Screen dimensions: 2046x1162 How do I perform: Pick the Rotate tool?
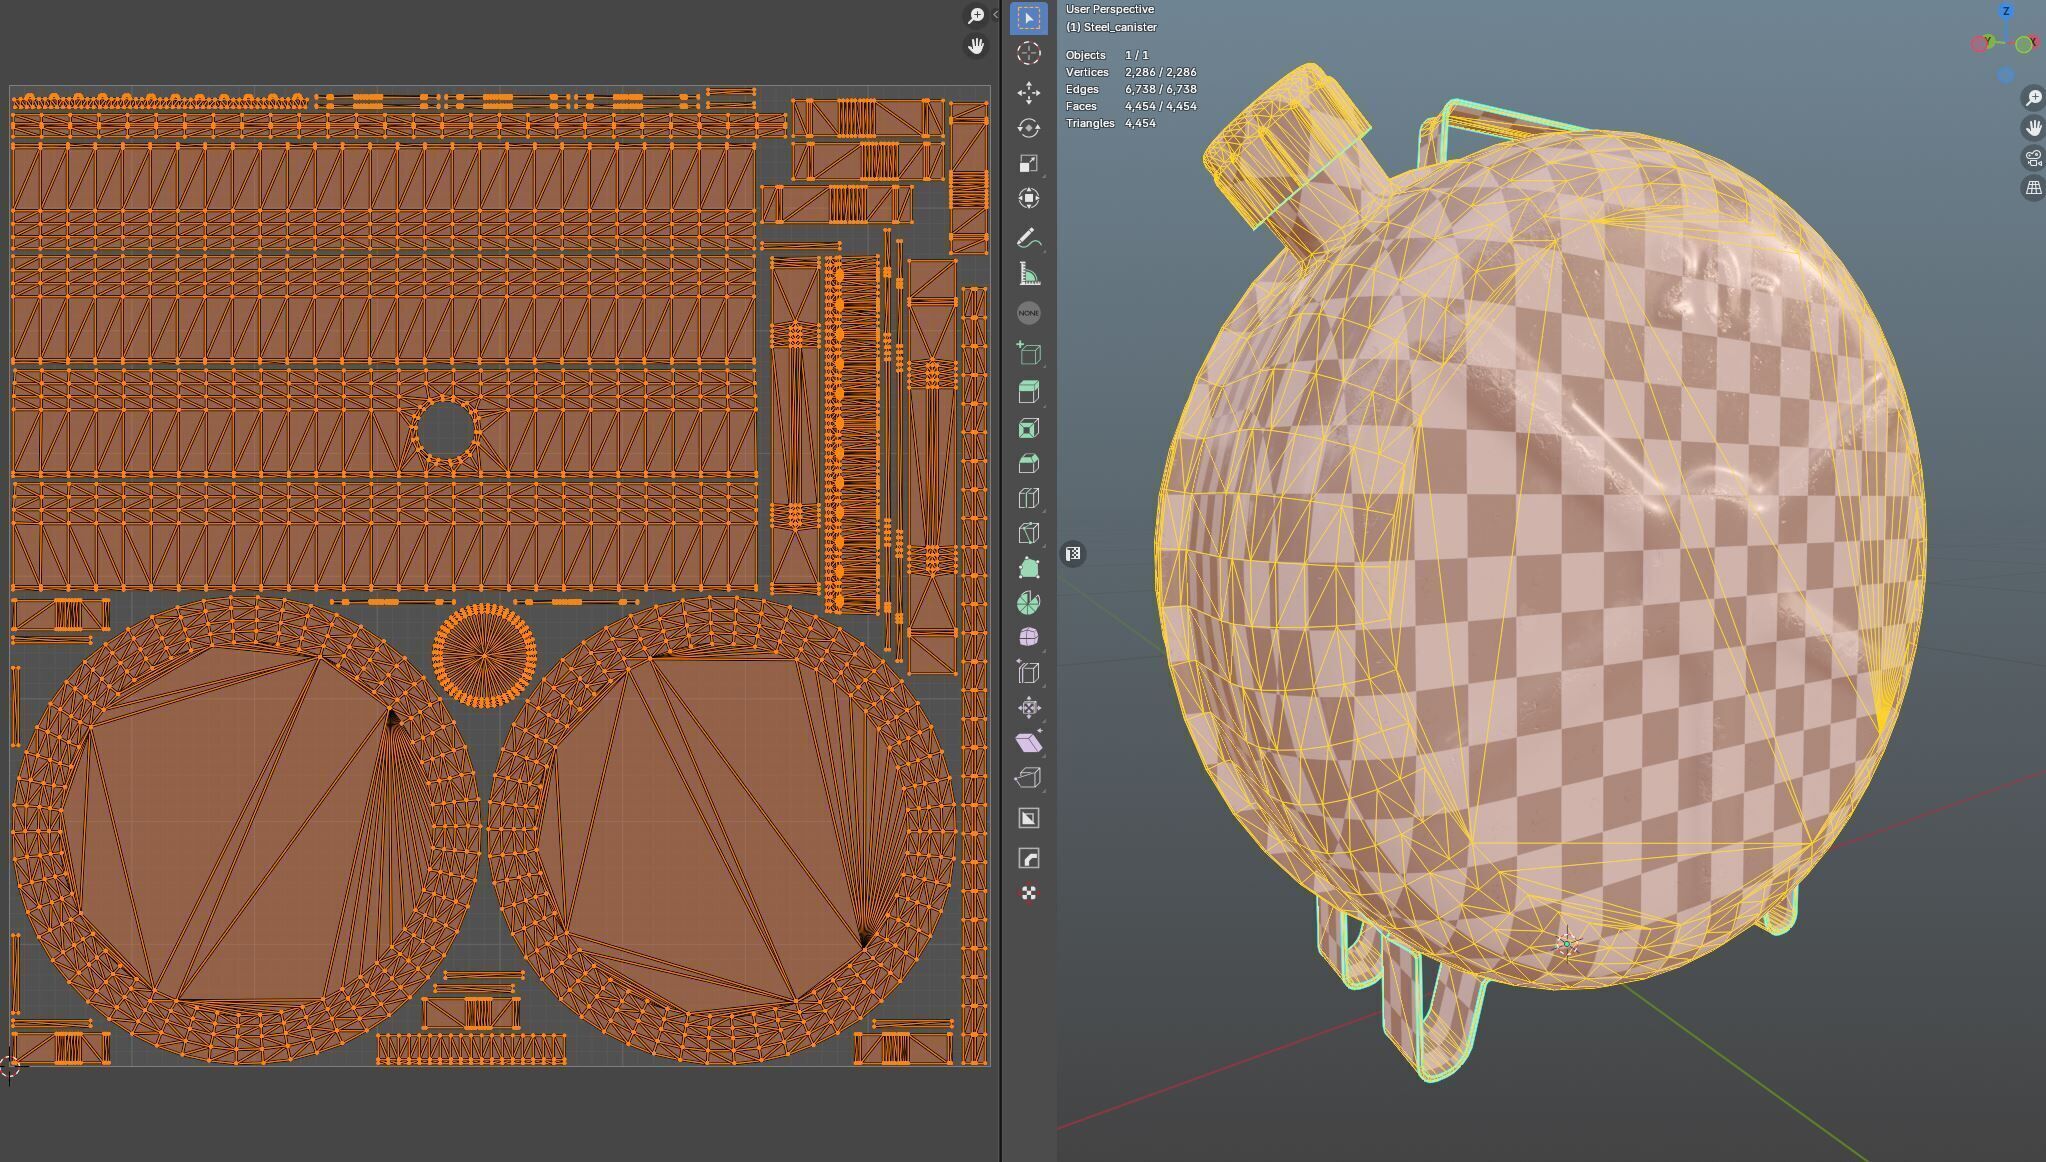1028,128
